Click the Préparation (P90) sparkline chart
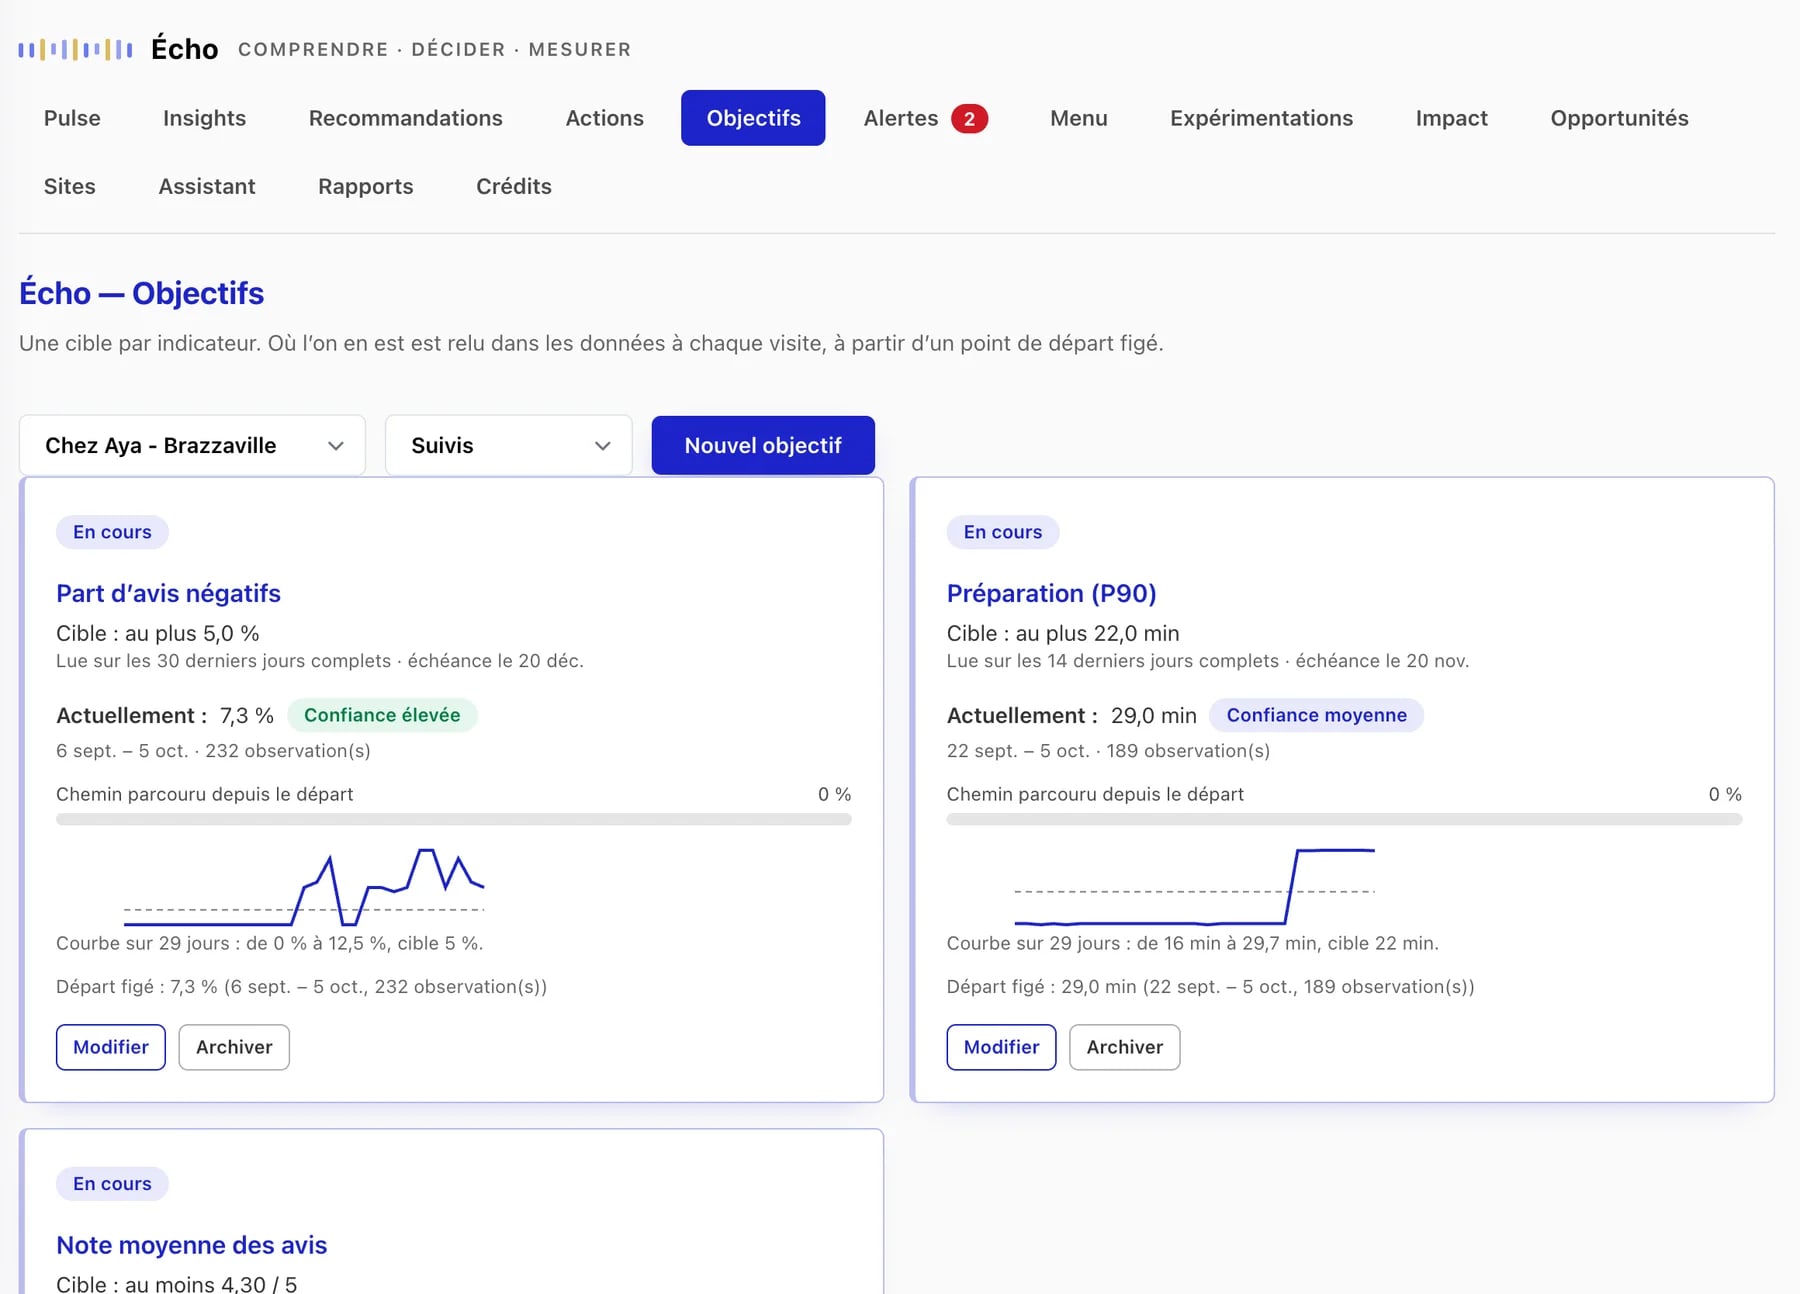Screen dimensions: 1800x1294 (1194, 887)
